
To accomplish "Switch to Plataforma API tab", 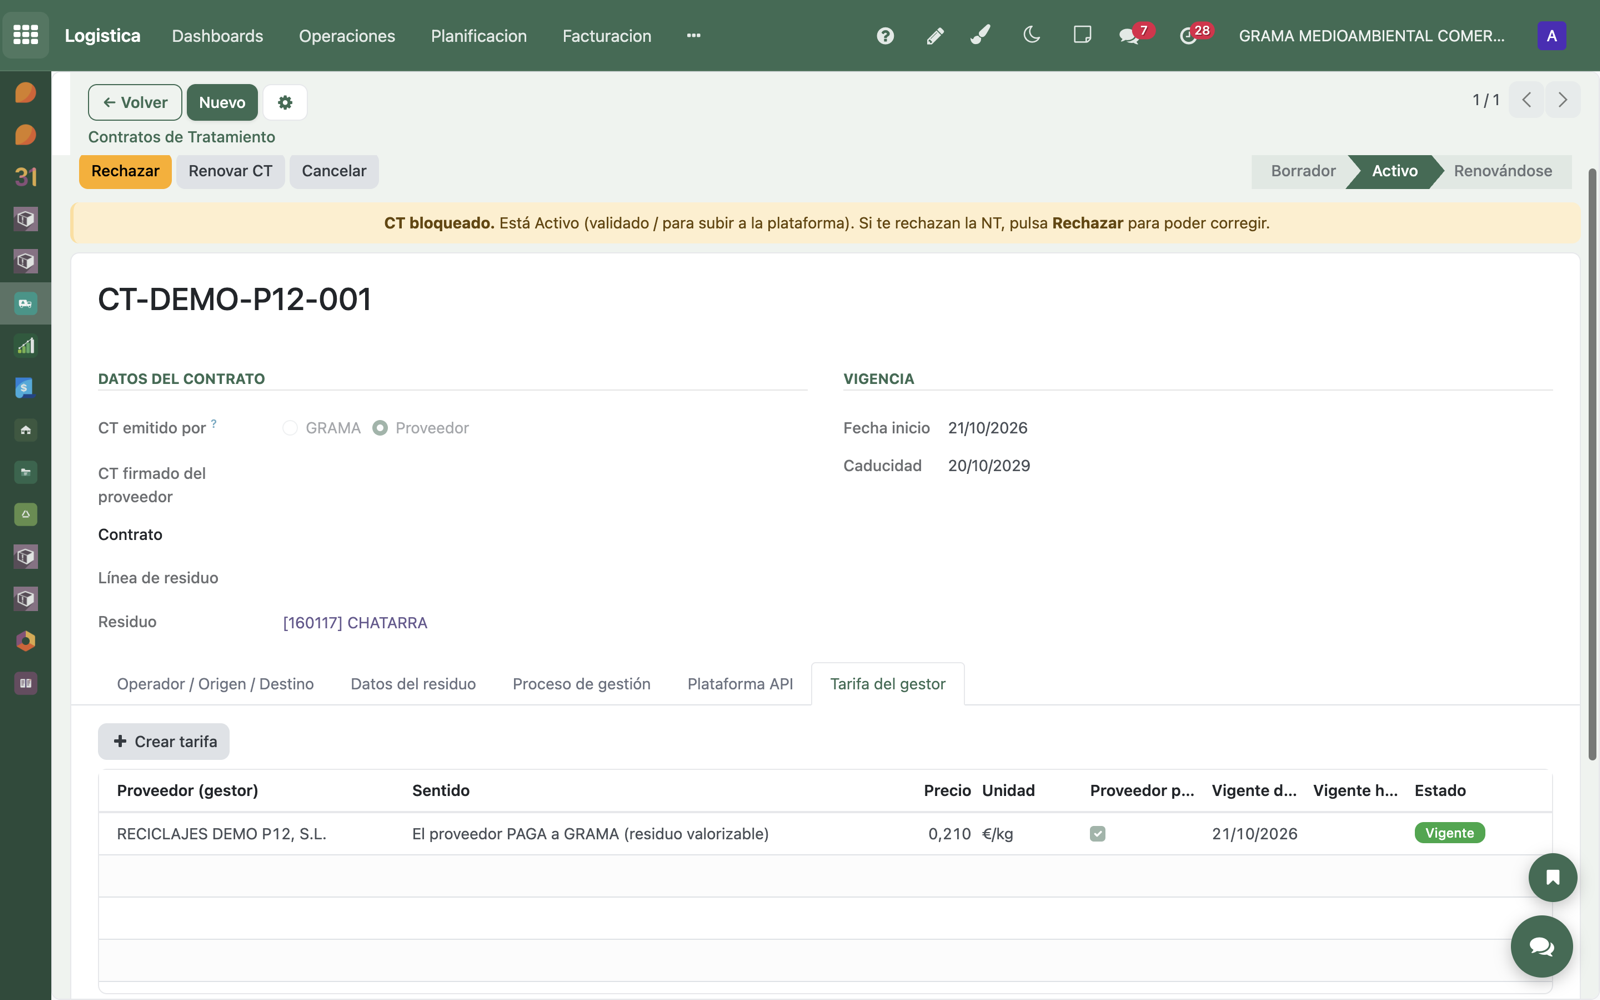I will pos(740,684).
